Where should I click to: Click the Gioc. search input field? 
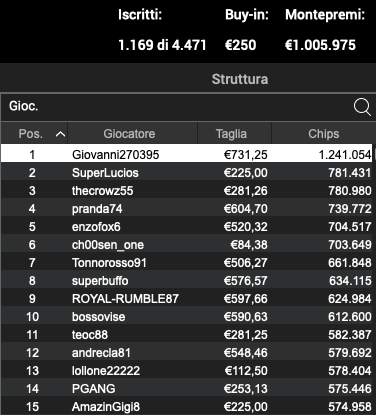coord(177,107)
